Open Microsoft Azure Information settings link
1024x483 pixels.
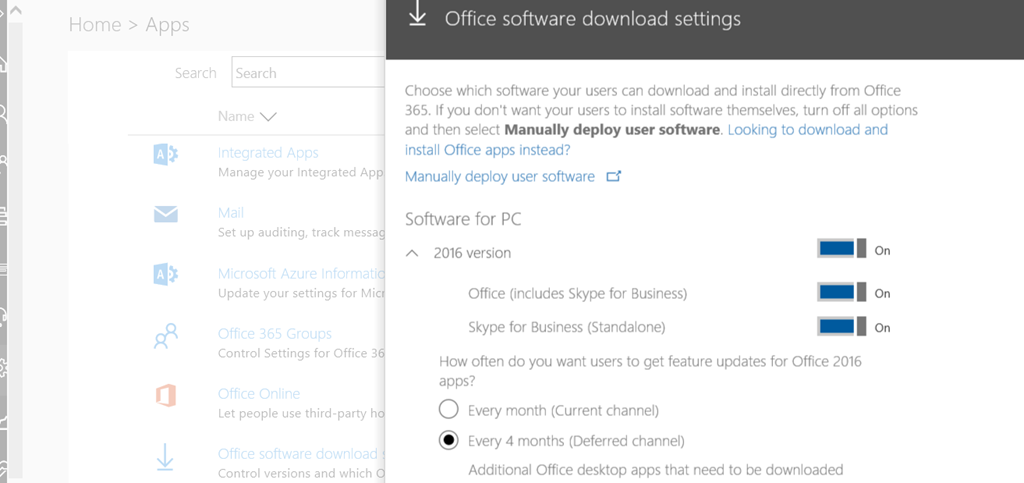point(301,273)
